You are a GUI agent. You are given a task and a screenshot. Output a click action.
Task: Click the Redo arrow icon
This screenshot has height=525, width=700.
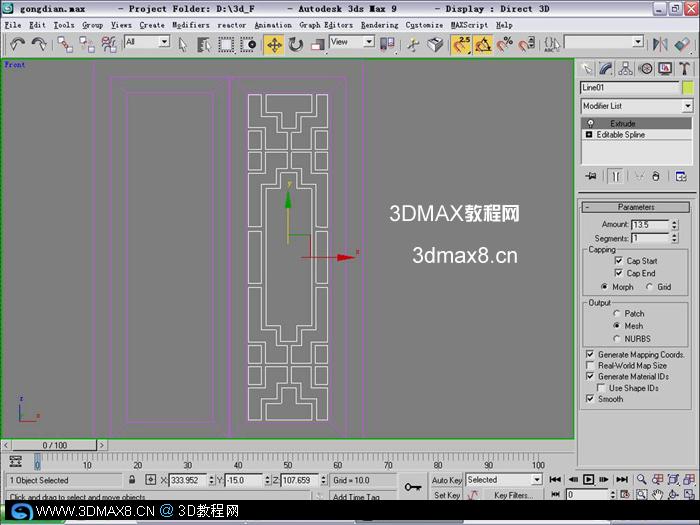(x=40, y=44)
